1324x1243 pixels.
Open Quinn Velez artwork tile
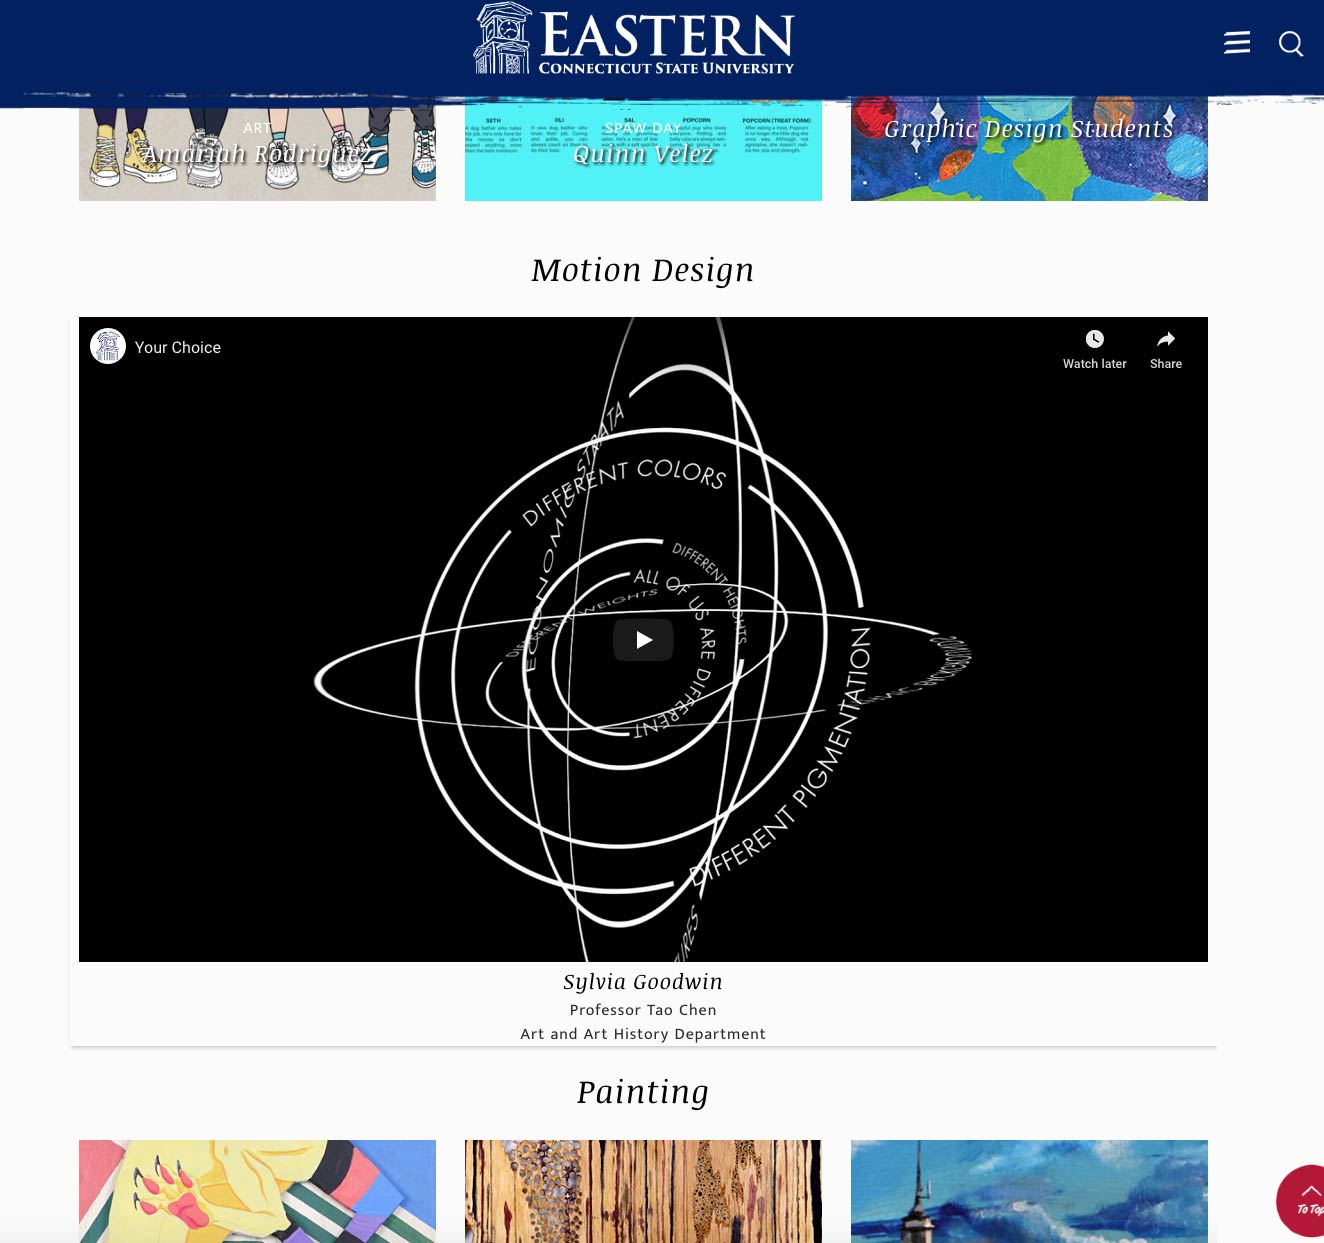coord(643,154)
